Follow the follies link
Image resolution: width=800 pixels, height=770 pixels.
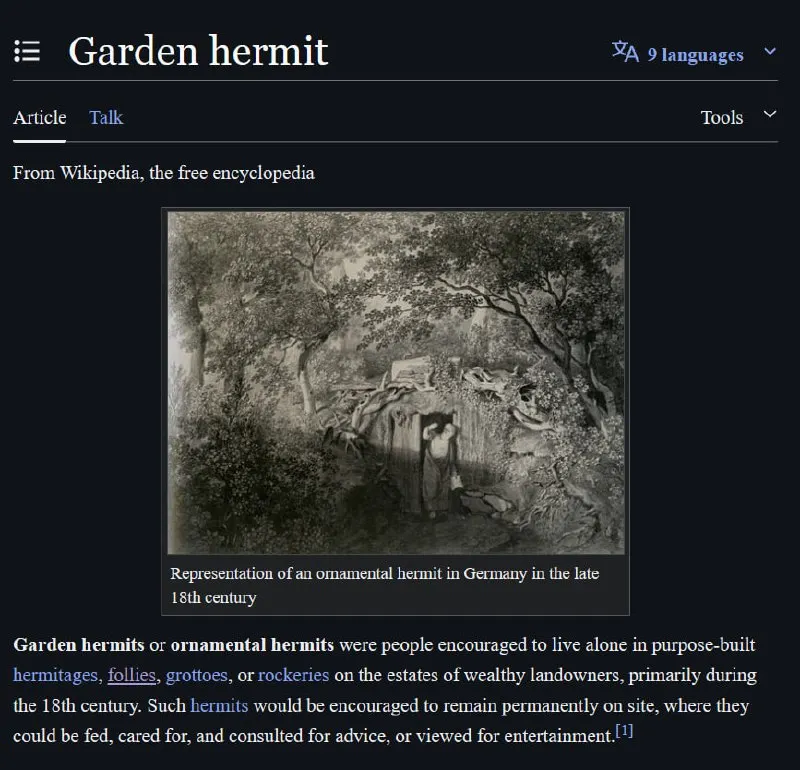[132, 675]
